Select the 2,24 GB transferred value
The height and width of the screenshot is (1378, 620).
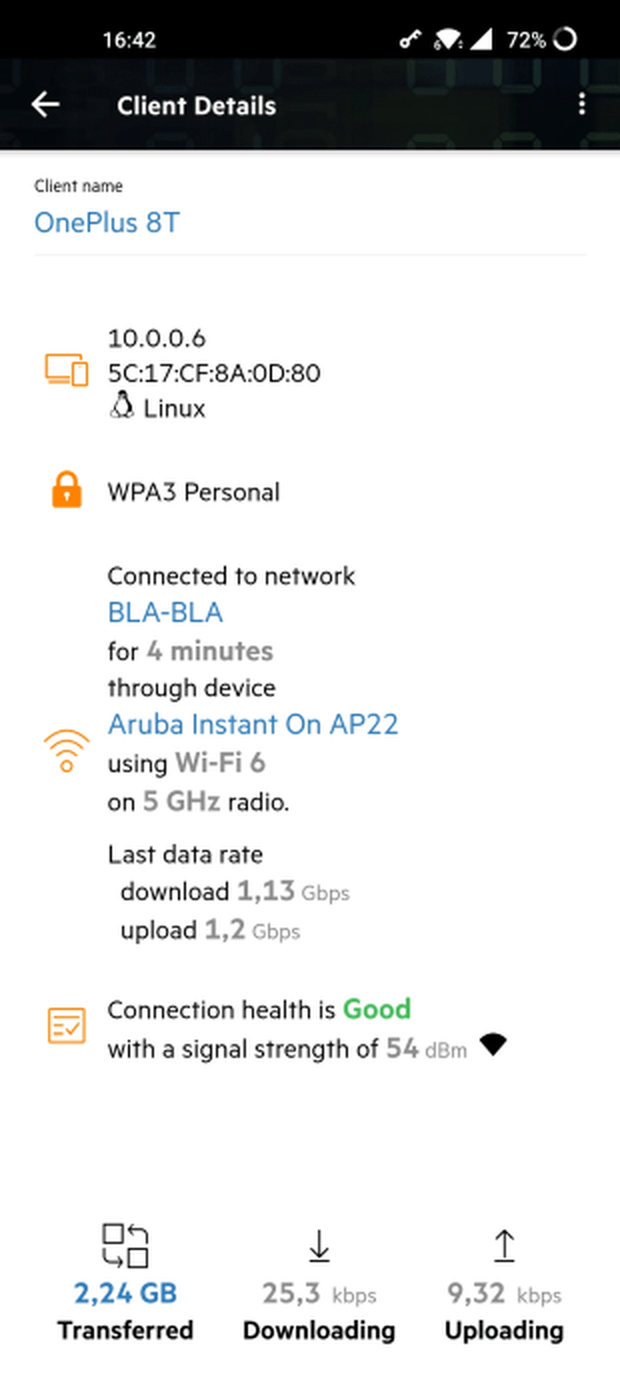pyautogui.click(x=125, y=1294)
